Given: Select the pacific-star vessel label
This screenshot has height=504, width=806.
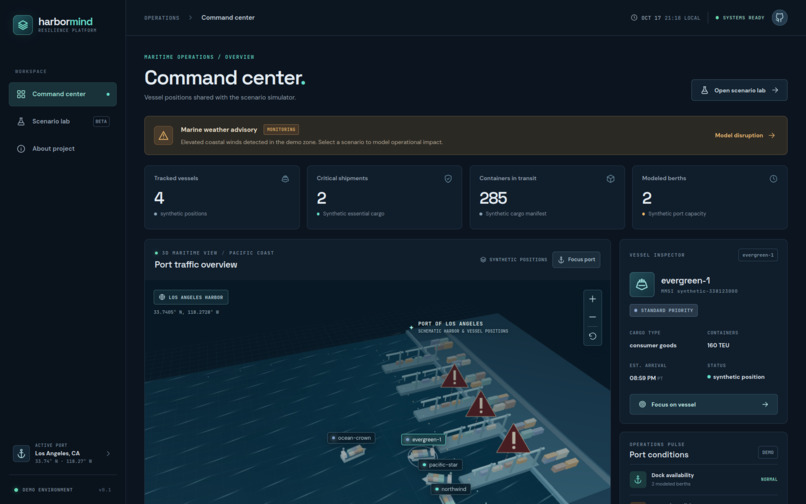Looking at the screenshot, I should (440, 465).
